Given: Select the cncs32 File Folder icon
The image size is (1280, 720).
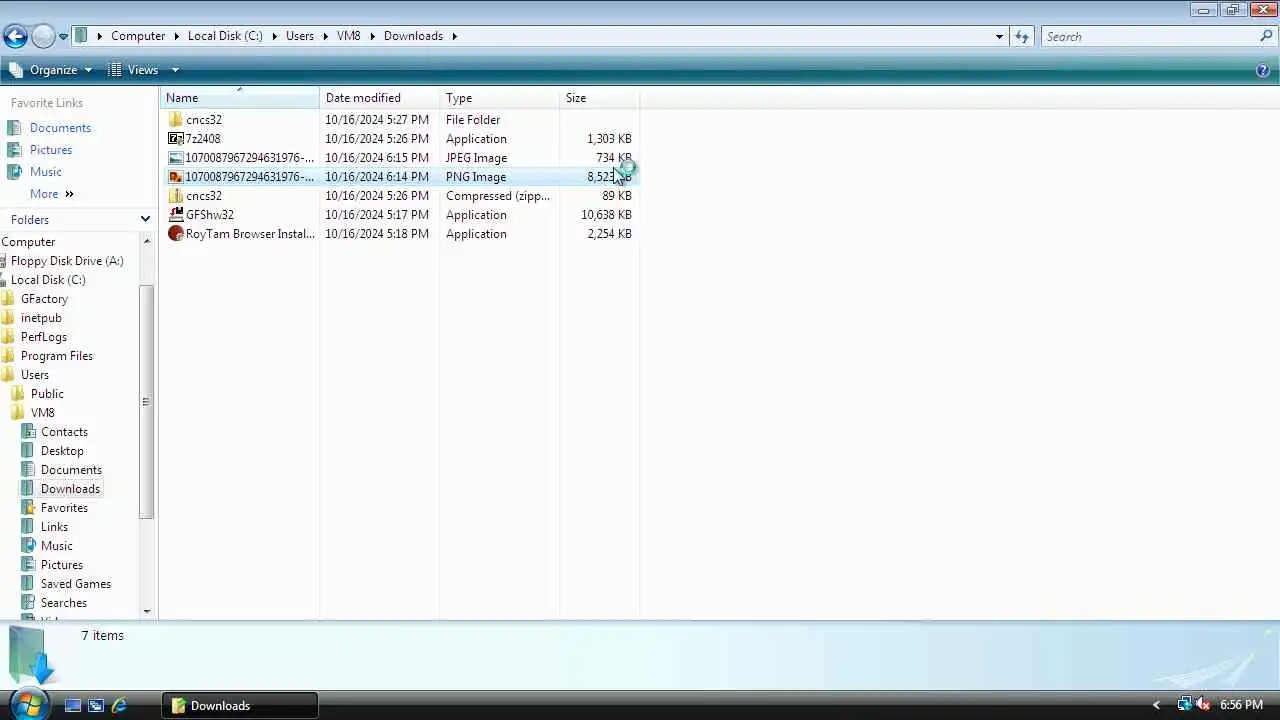Looking at the screenshot, I should click(x=176, y=120).
